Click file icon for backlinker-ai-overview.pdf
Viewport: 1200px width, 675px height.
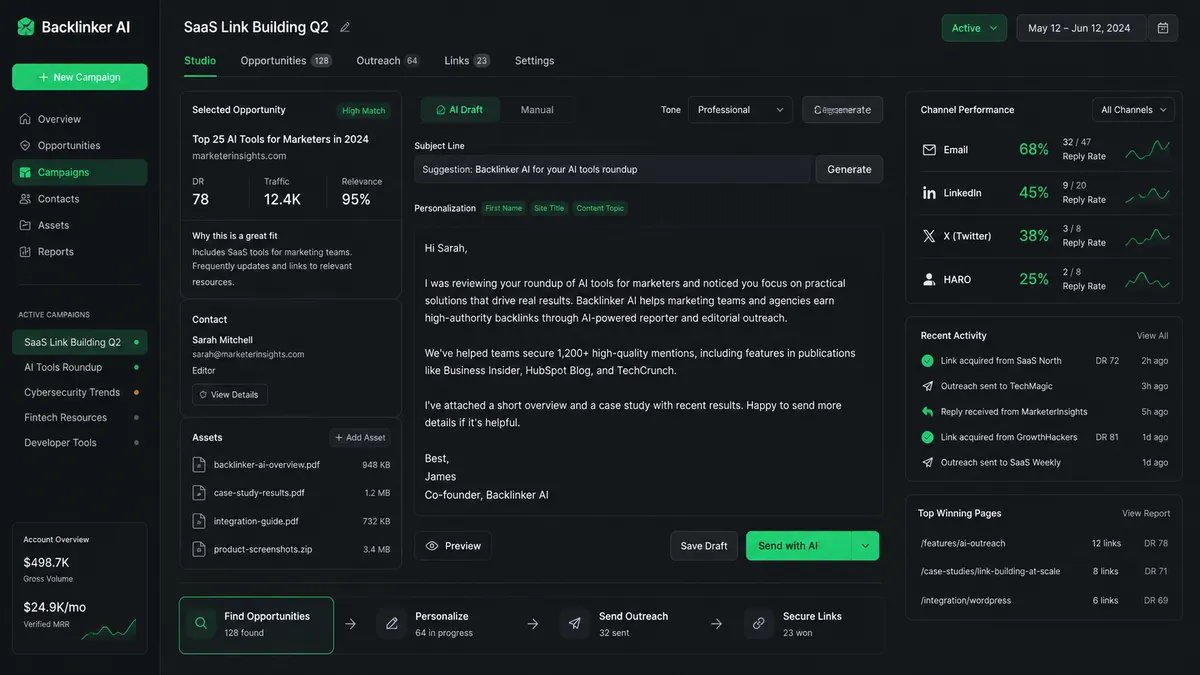click(199, 465)
